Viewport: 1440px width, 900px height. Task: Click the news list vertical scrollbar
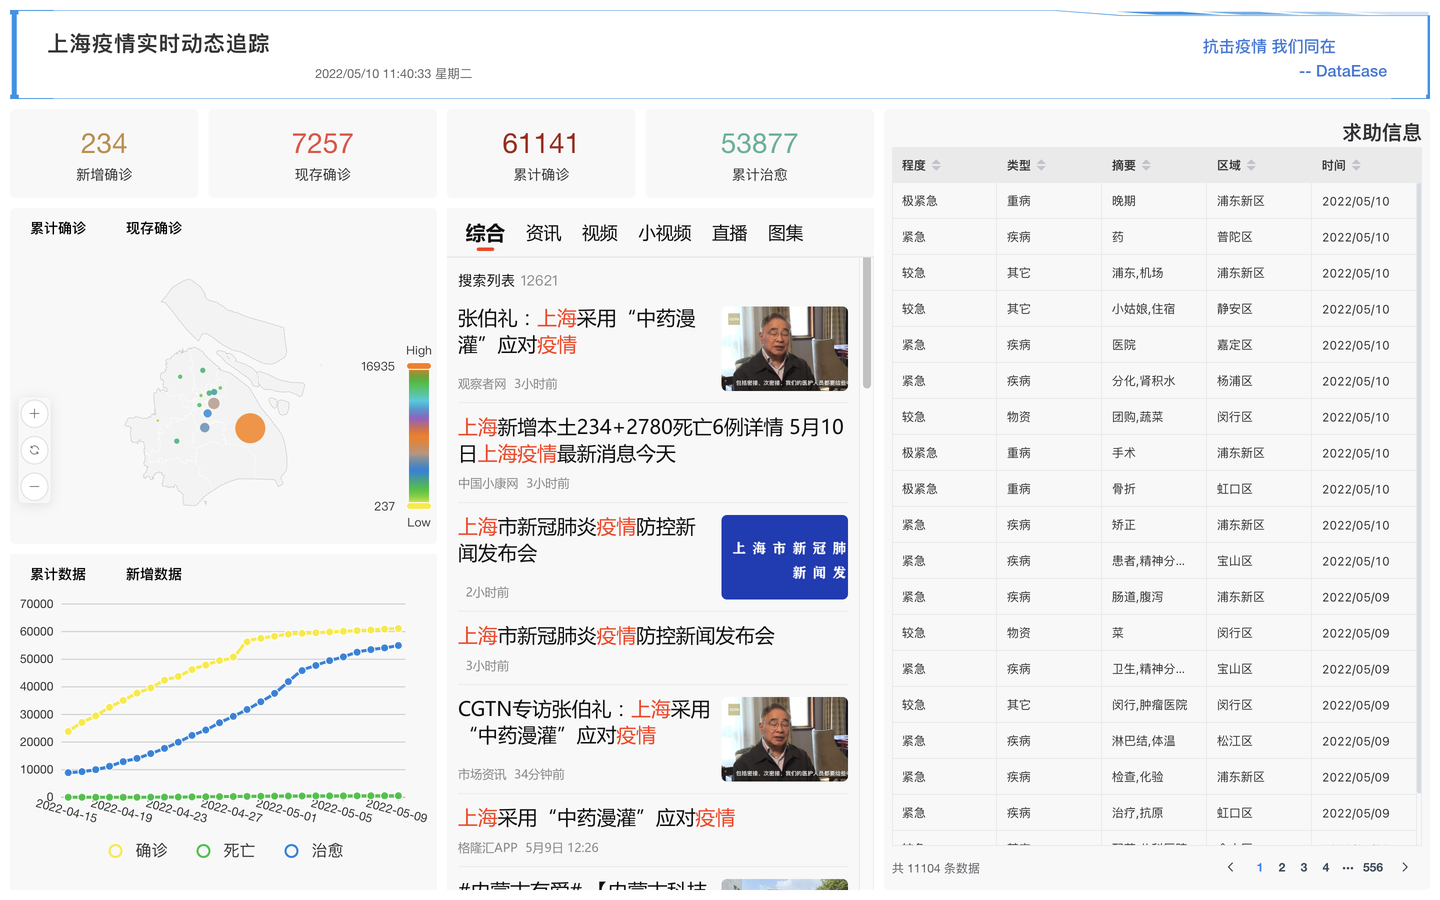point(866,322)
